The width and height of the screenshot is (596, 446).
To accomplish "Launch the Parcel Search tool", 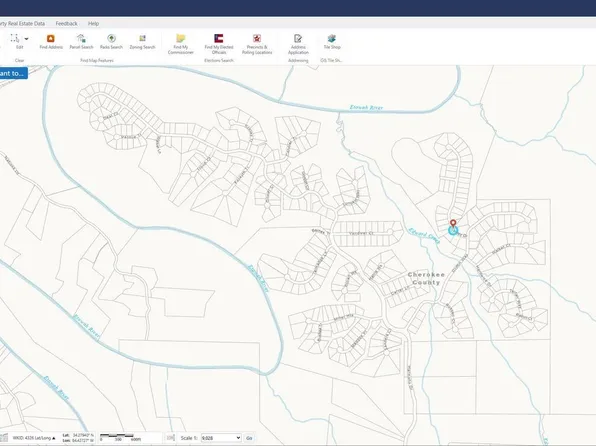I will tap(81, 41).
